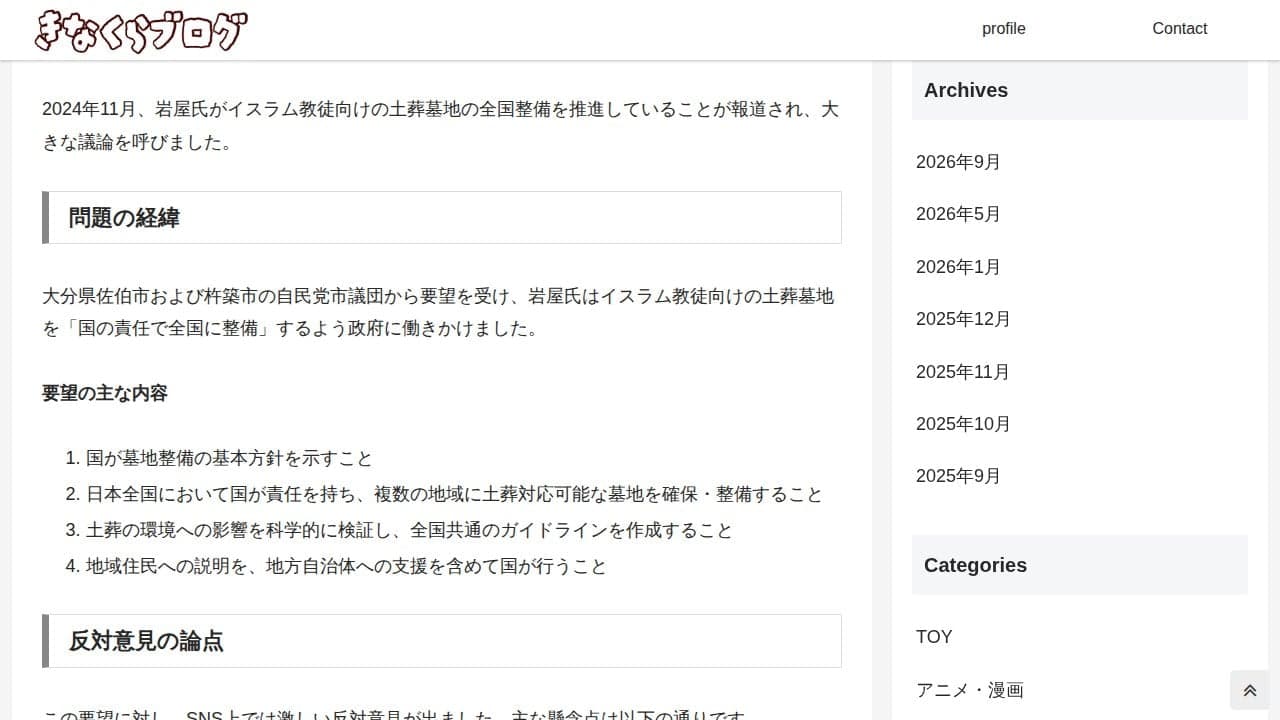1280x720 pixels.
Task: Click the Categories sidebar heading
Action: click(x=1080, y=565)
